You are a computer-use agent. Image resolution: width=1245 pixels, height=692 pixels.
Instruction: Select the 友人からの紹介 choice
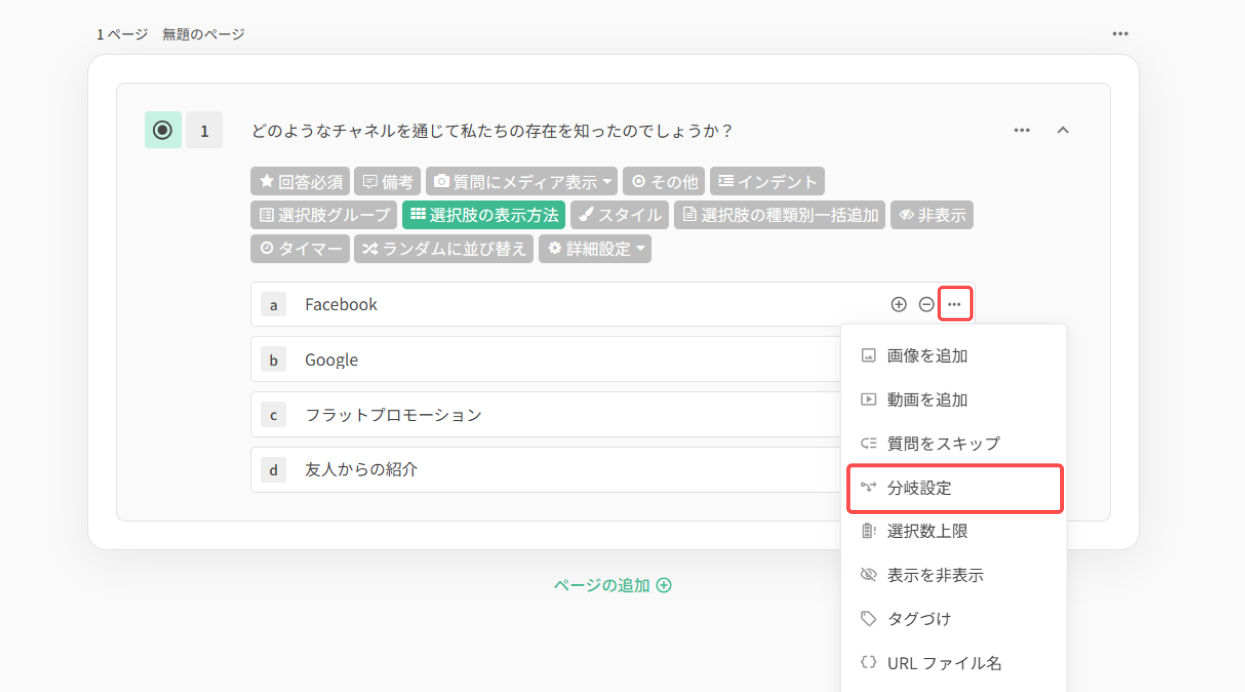pyautogui.click(x=361, y=469)
